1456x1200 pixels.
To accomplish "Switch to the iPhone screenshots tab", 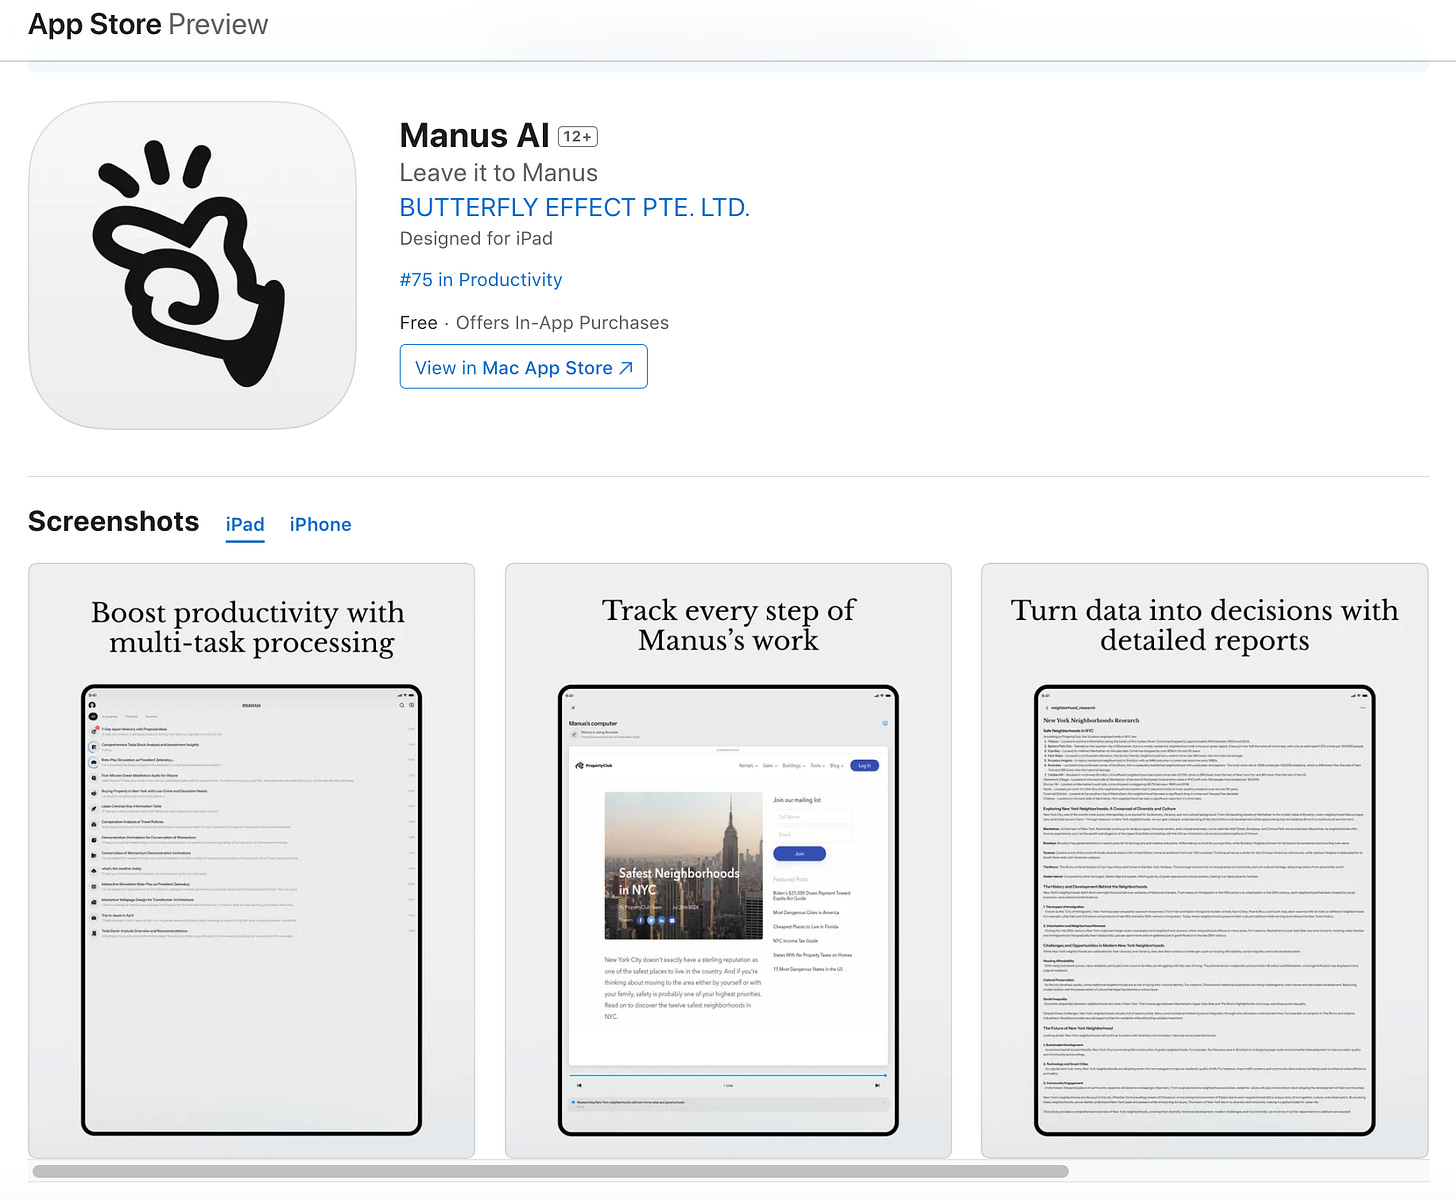I will coord(320,524).
